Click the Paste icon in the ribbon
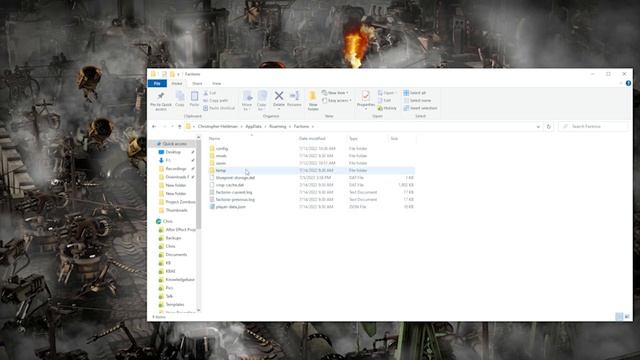 click(194, 96)
